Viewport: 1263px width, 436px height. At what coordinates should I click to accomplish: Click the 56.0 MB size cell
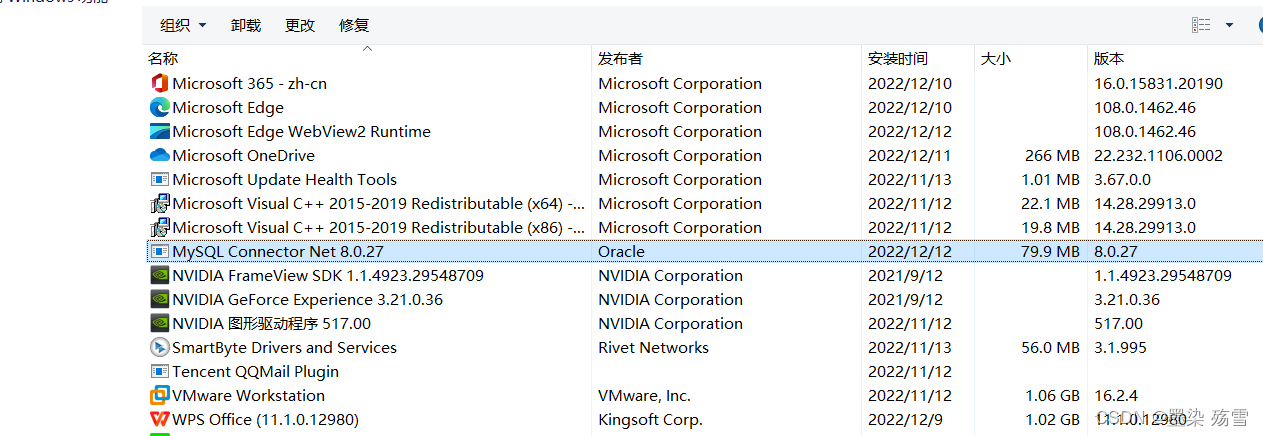(x=1050, y=347)
